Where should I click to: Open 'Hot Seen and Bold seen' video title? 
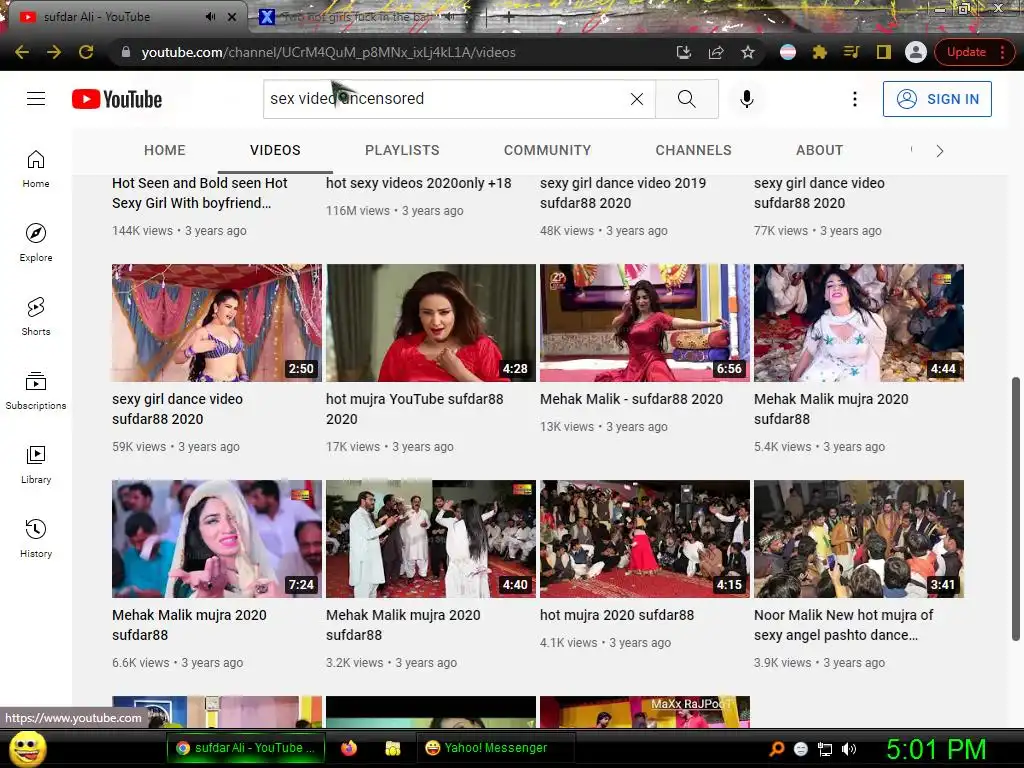199,193
